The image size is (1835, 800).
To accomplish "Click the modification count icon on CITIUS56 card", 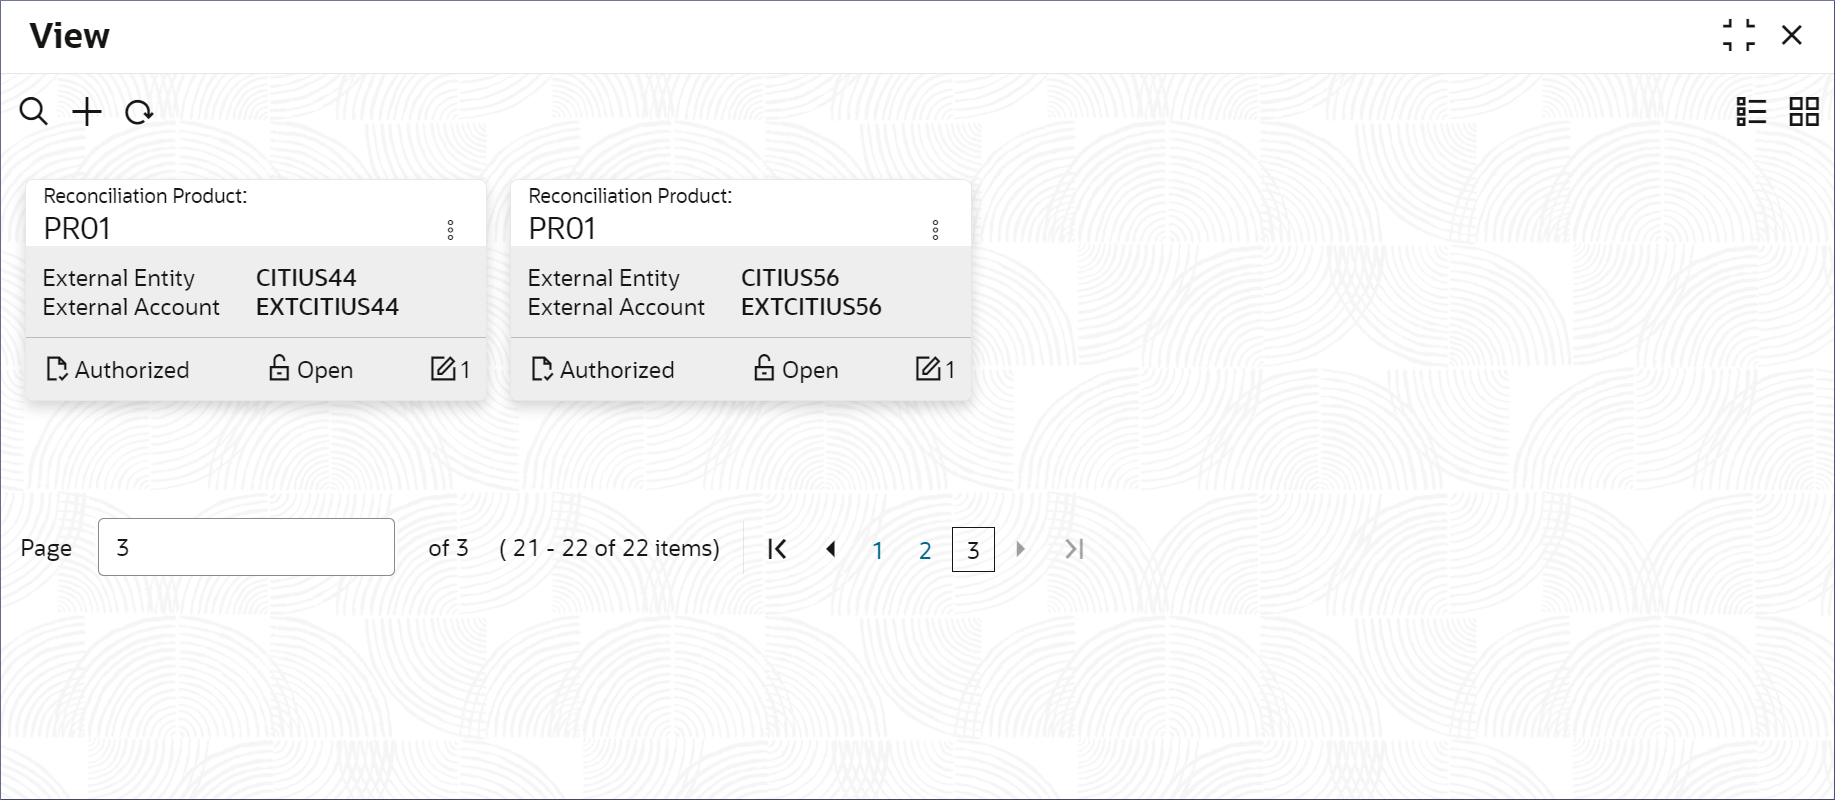I will pyautogui.click(x=928, y=369).
